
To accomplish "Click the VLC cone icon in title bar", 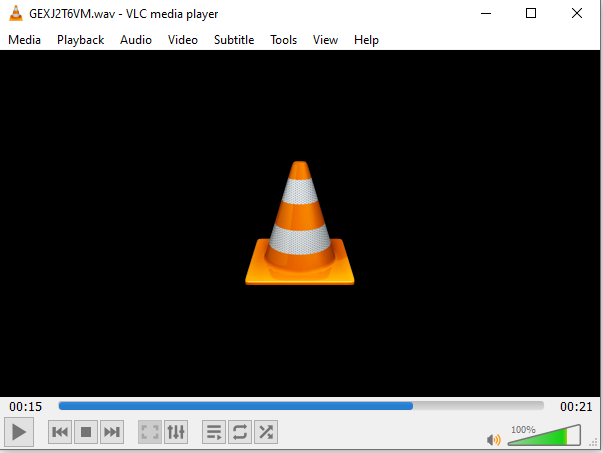I will [16, 13].
